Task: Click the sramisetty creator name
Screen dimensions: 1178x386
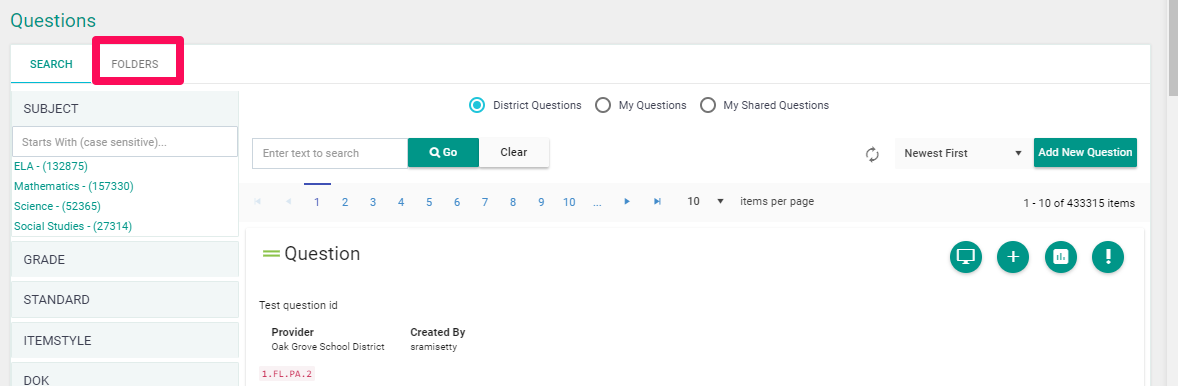Action: click(433, 347)
